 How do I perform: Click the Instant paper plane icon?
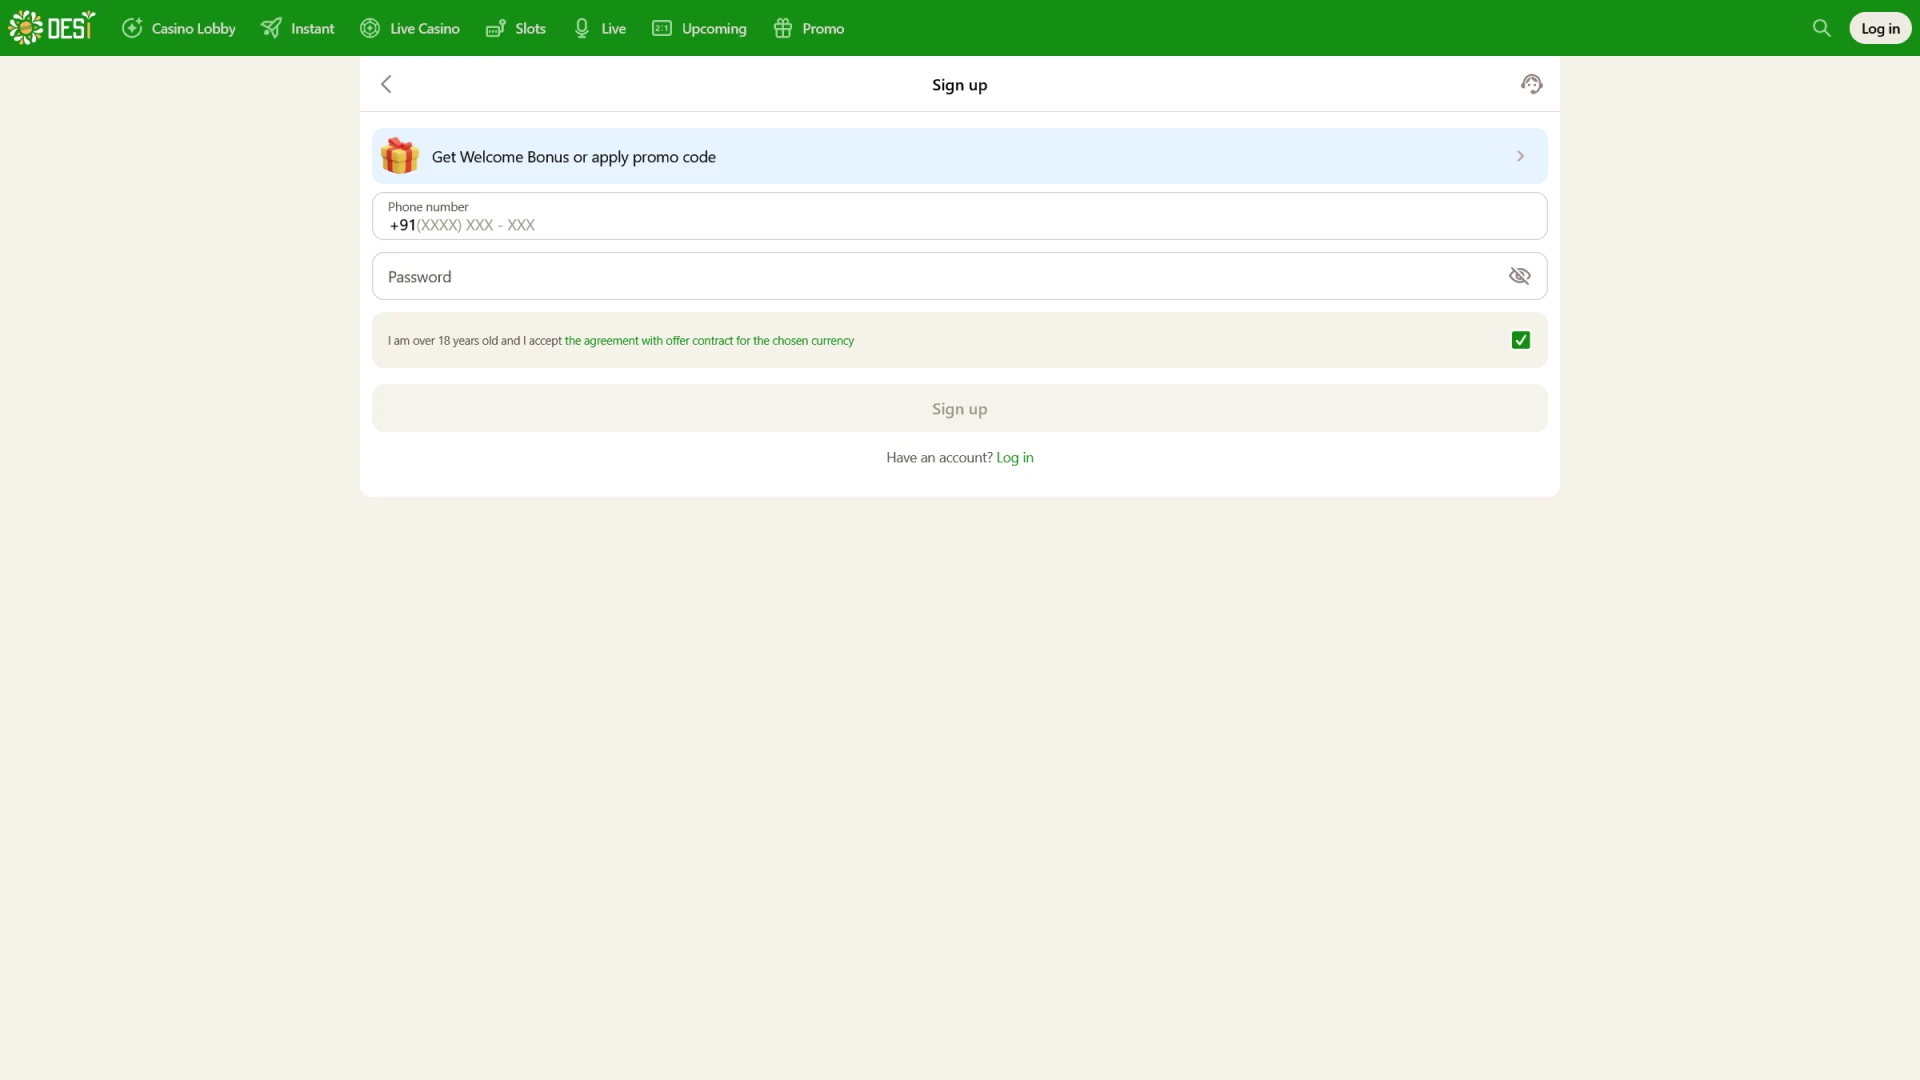pyautogui.click(x=271, y=28)
